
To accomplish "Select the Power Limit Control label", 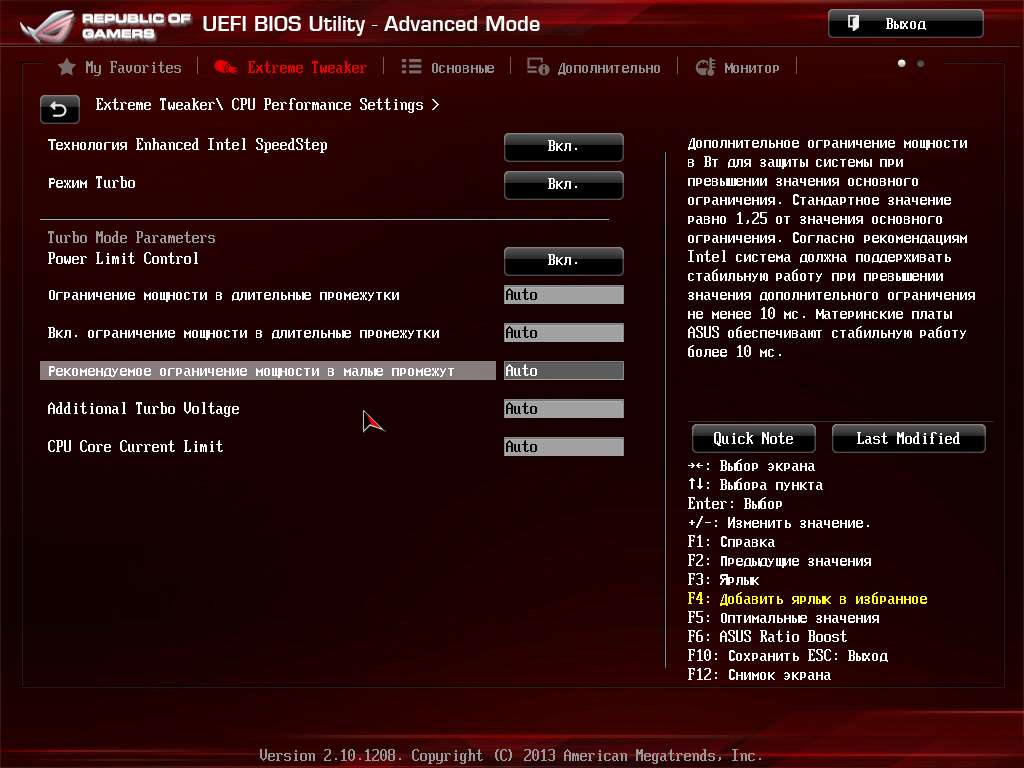I will tap(123, 259).
